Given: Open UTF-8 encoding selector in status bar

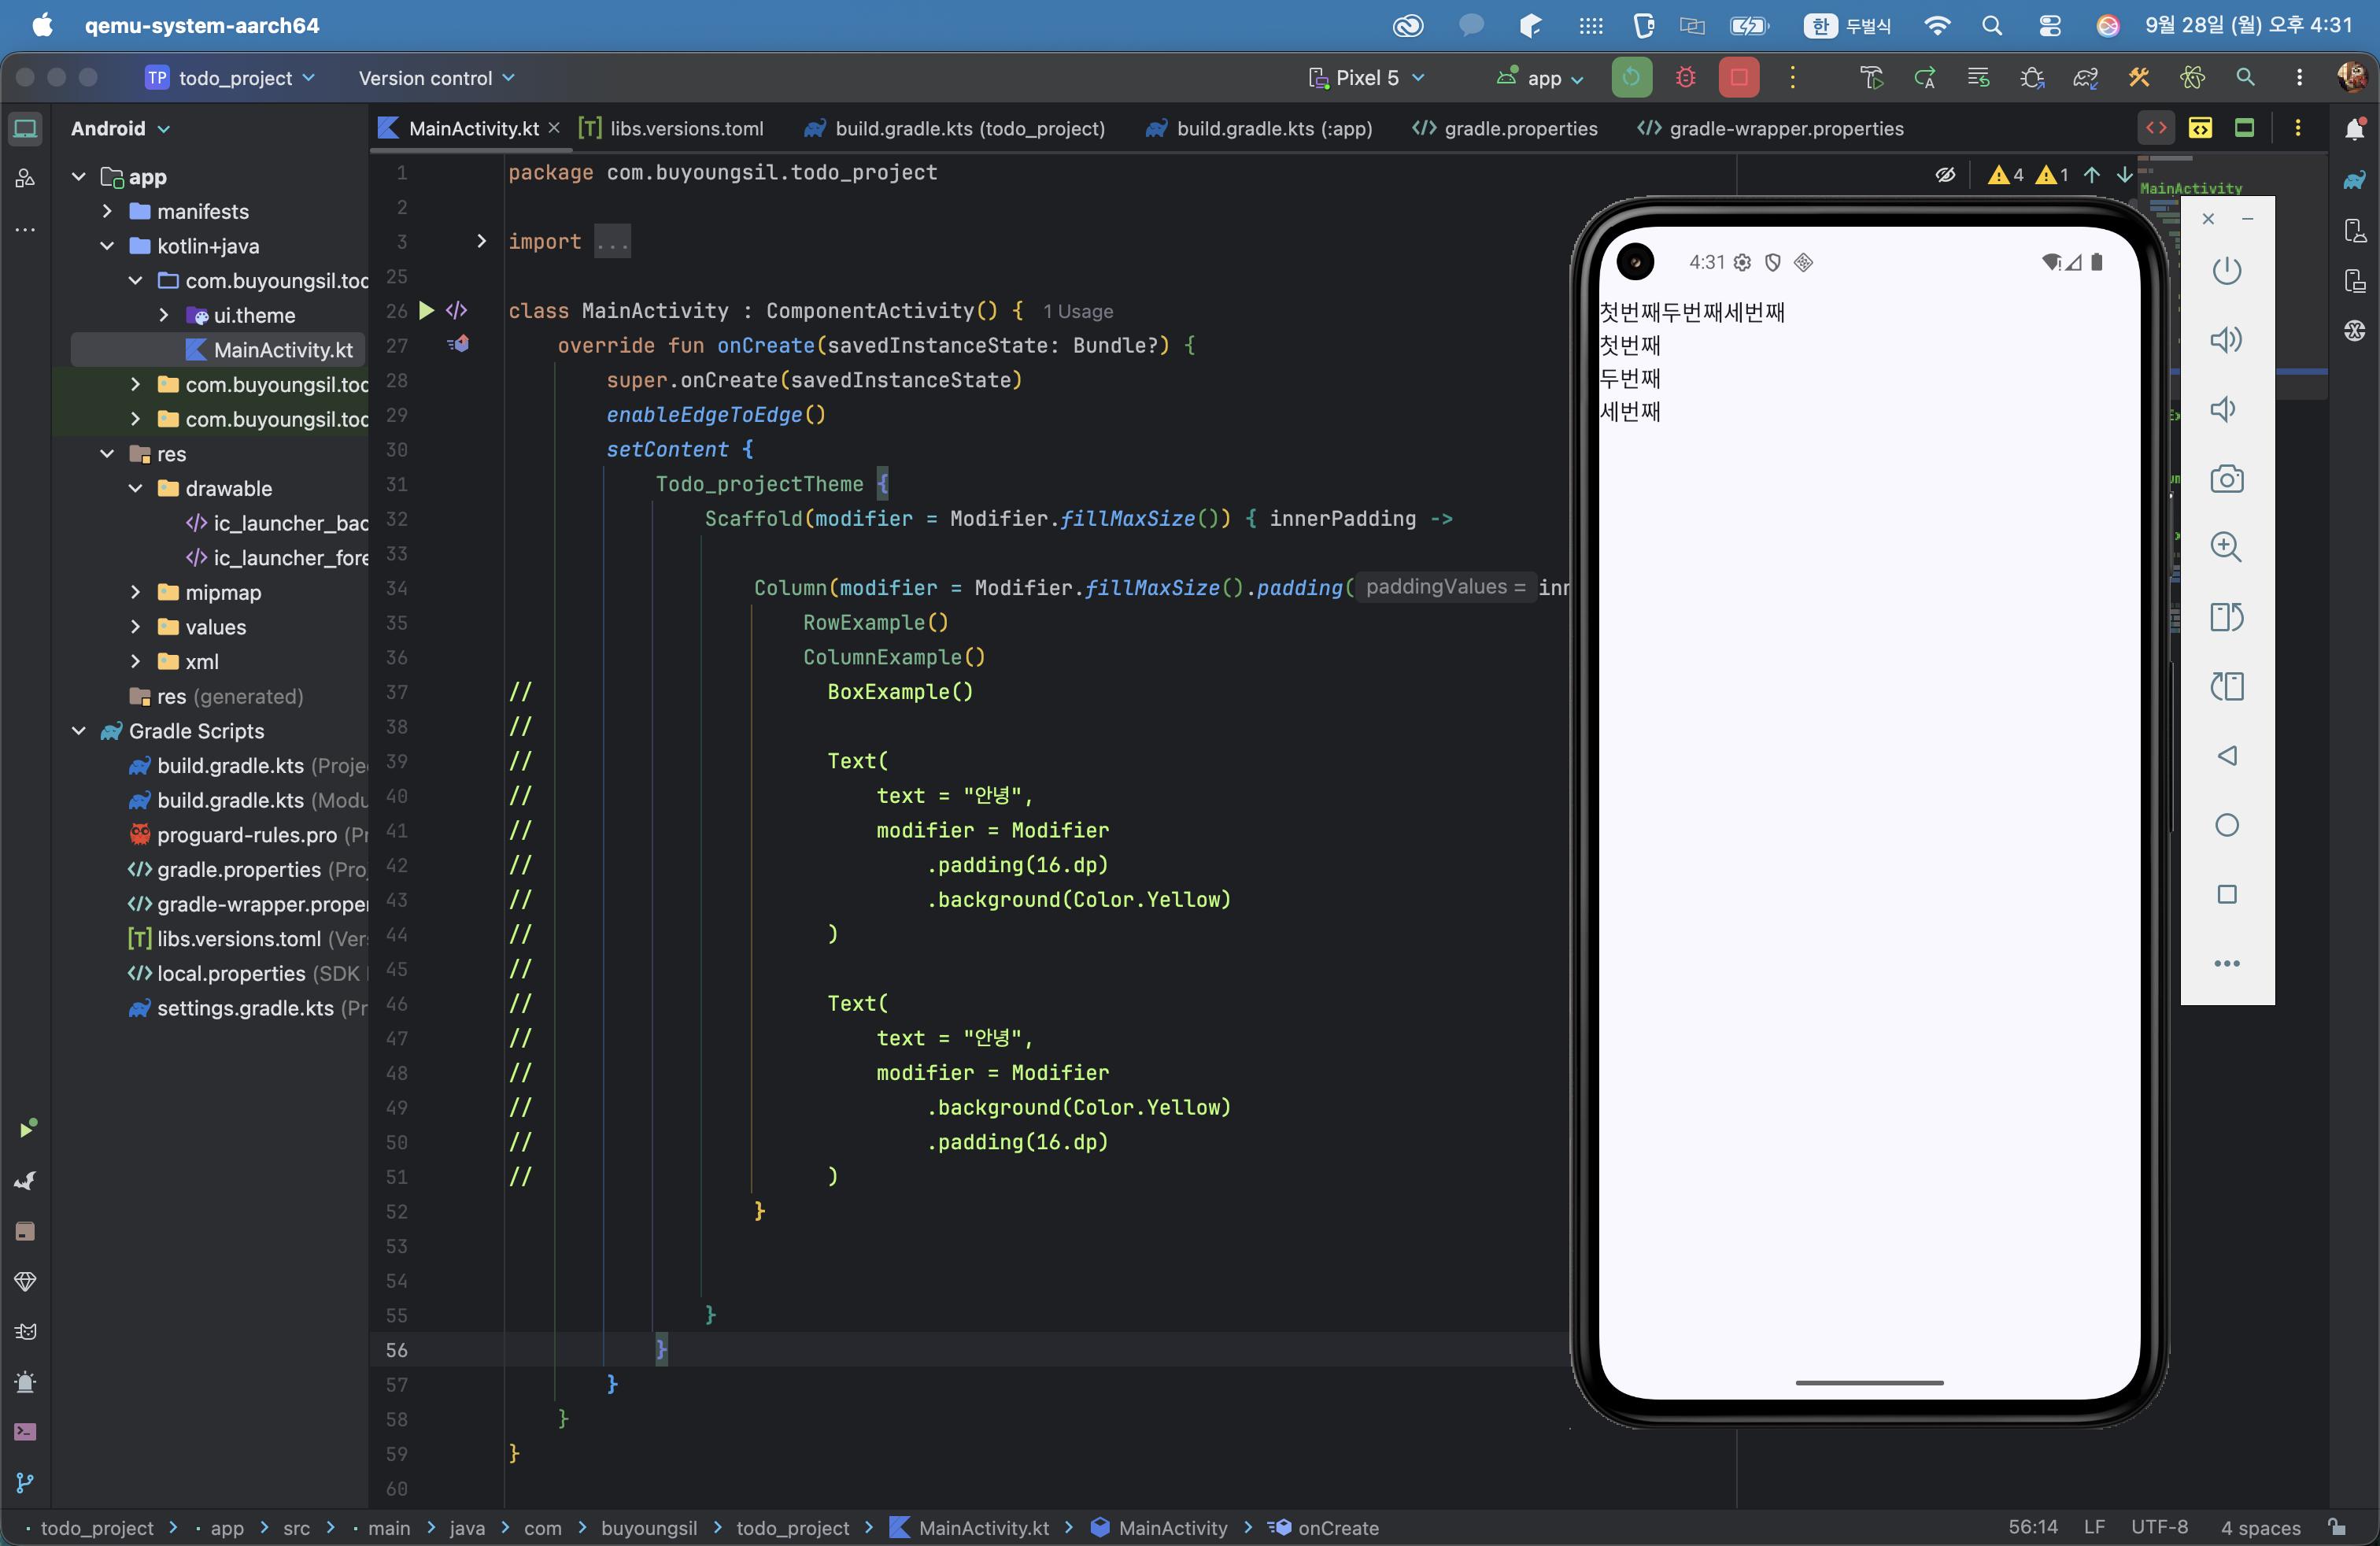Looking at the screenshot, I should click(x=2159, y=1527).
